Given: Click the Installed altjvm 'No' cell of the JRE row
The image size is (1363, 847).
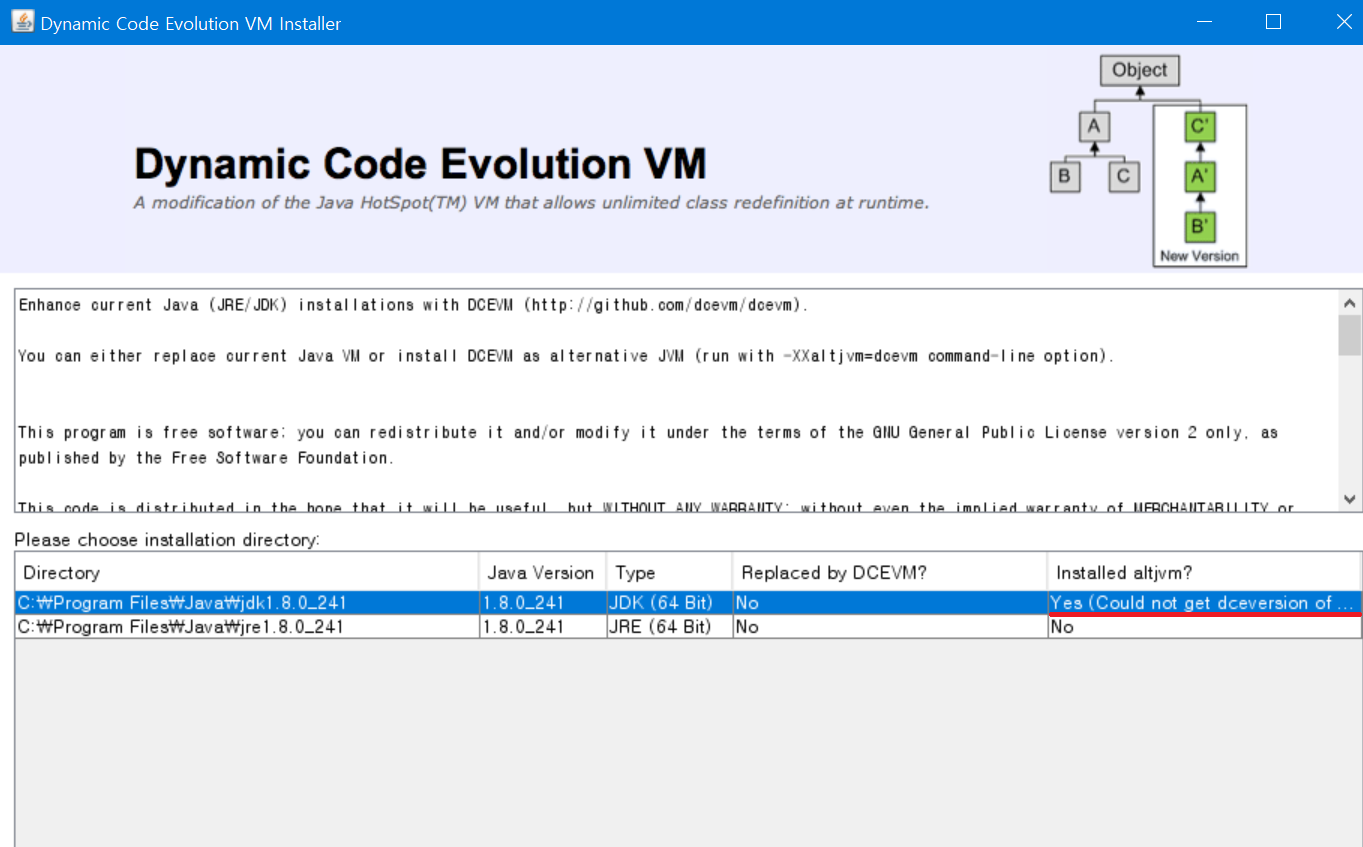Looking at the screenshot, I should (1204, 627).
